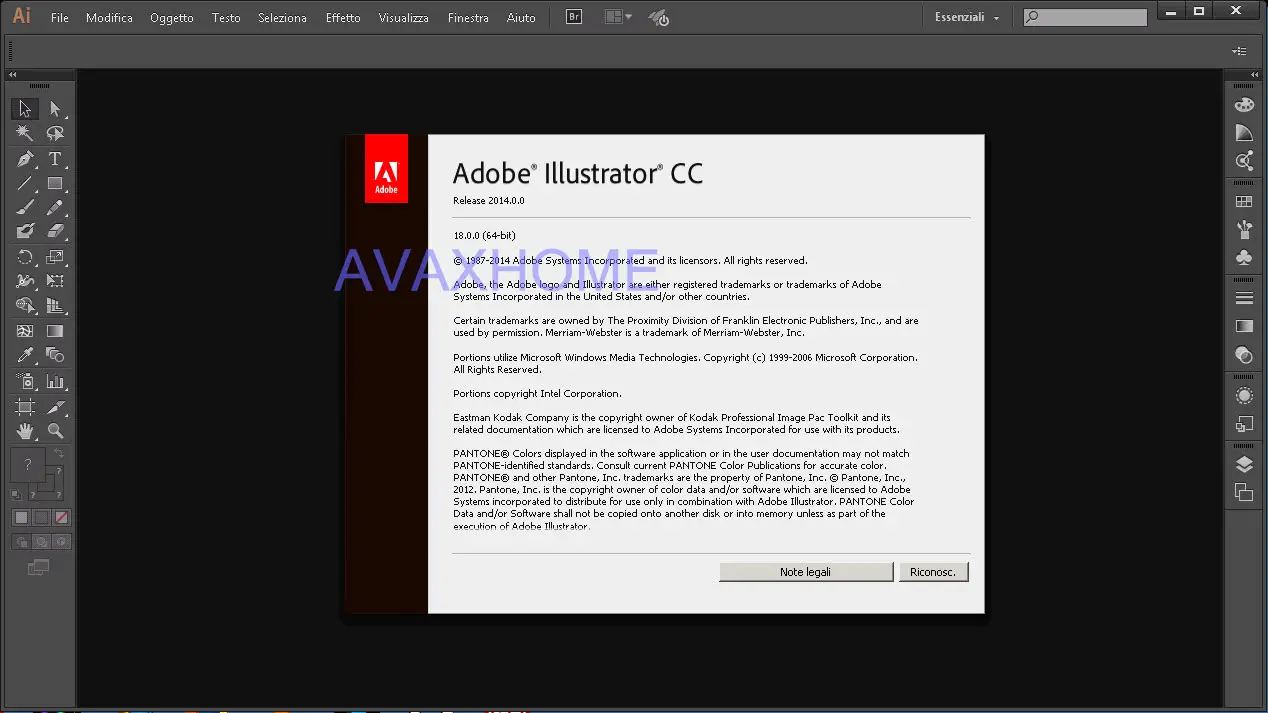Click the Note legali button
This screenshot has width=1268, height=713.
806,572
